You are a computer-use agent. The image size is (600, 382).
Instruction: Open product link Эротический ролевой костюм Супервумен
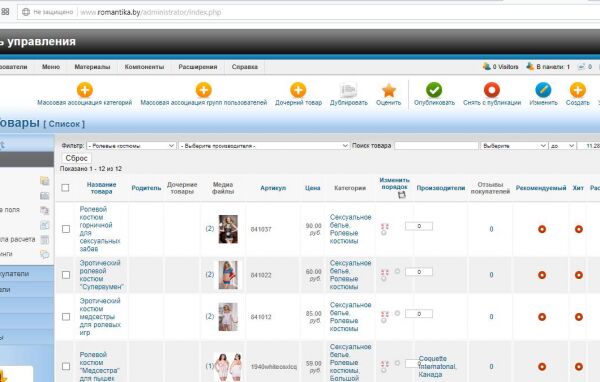pos(101,275)
